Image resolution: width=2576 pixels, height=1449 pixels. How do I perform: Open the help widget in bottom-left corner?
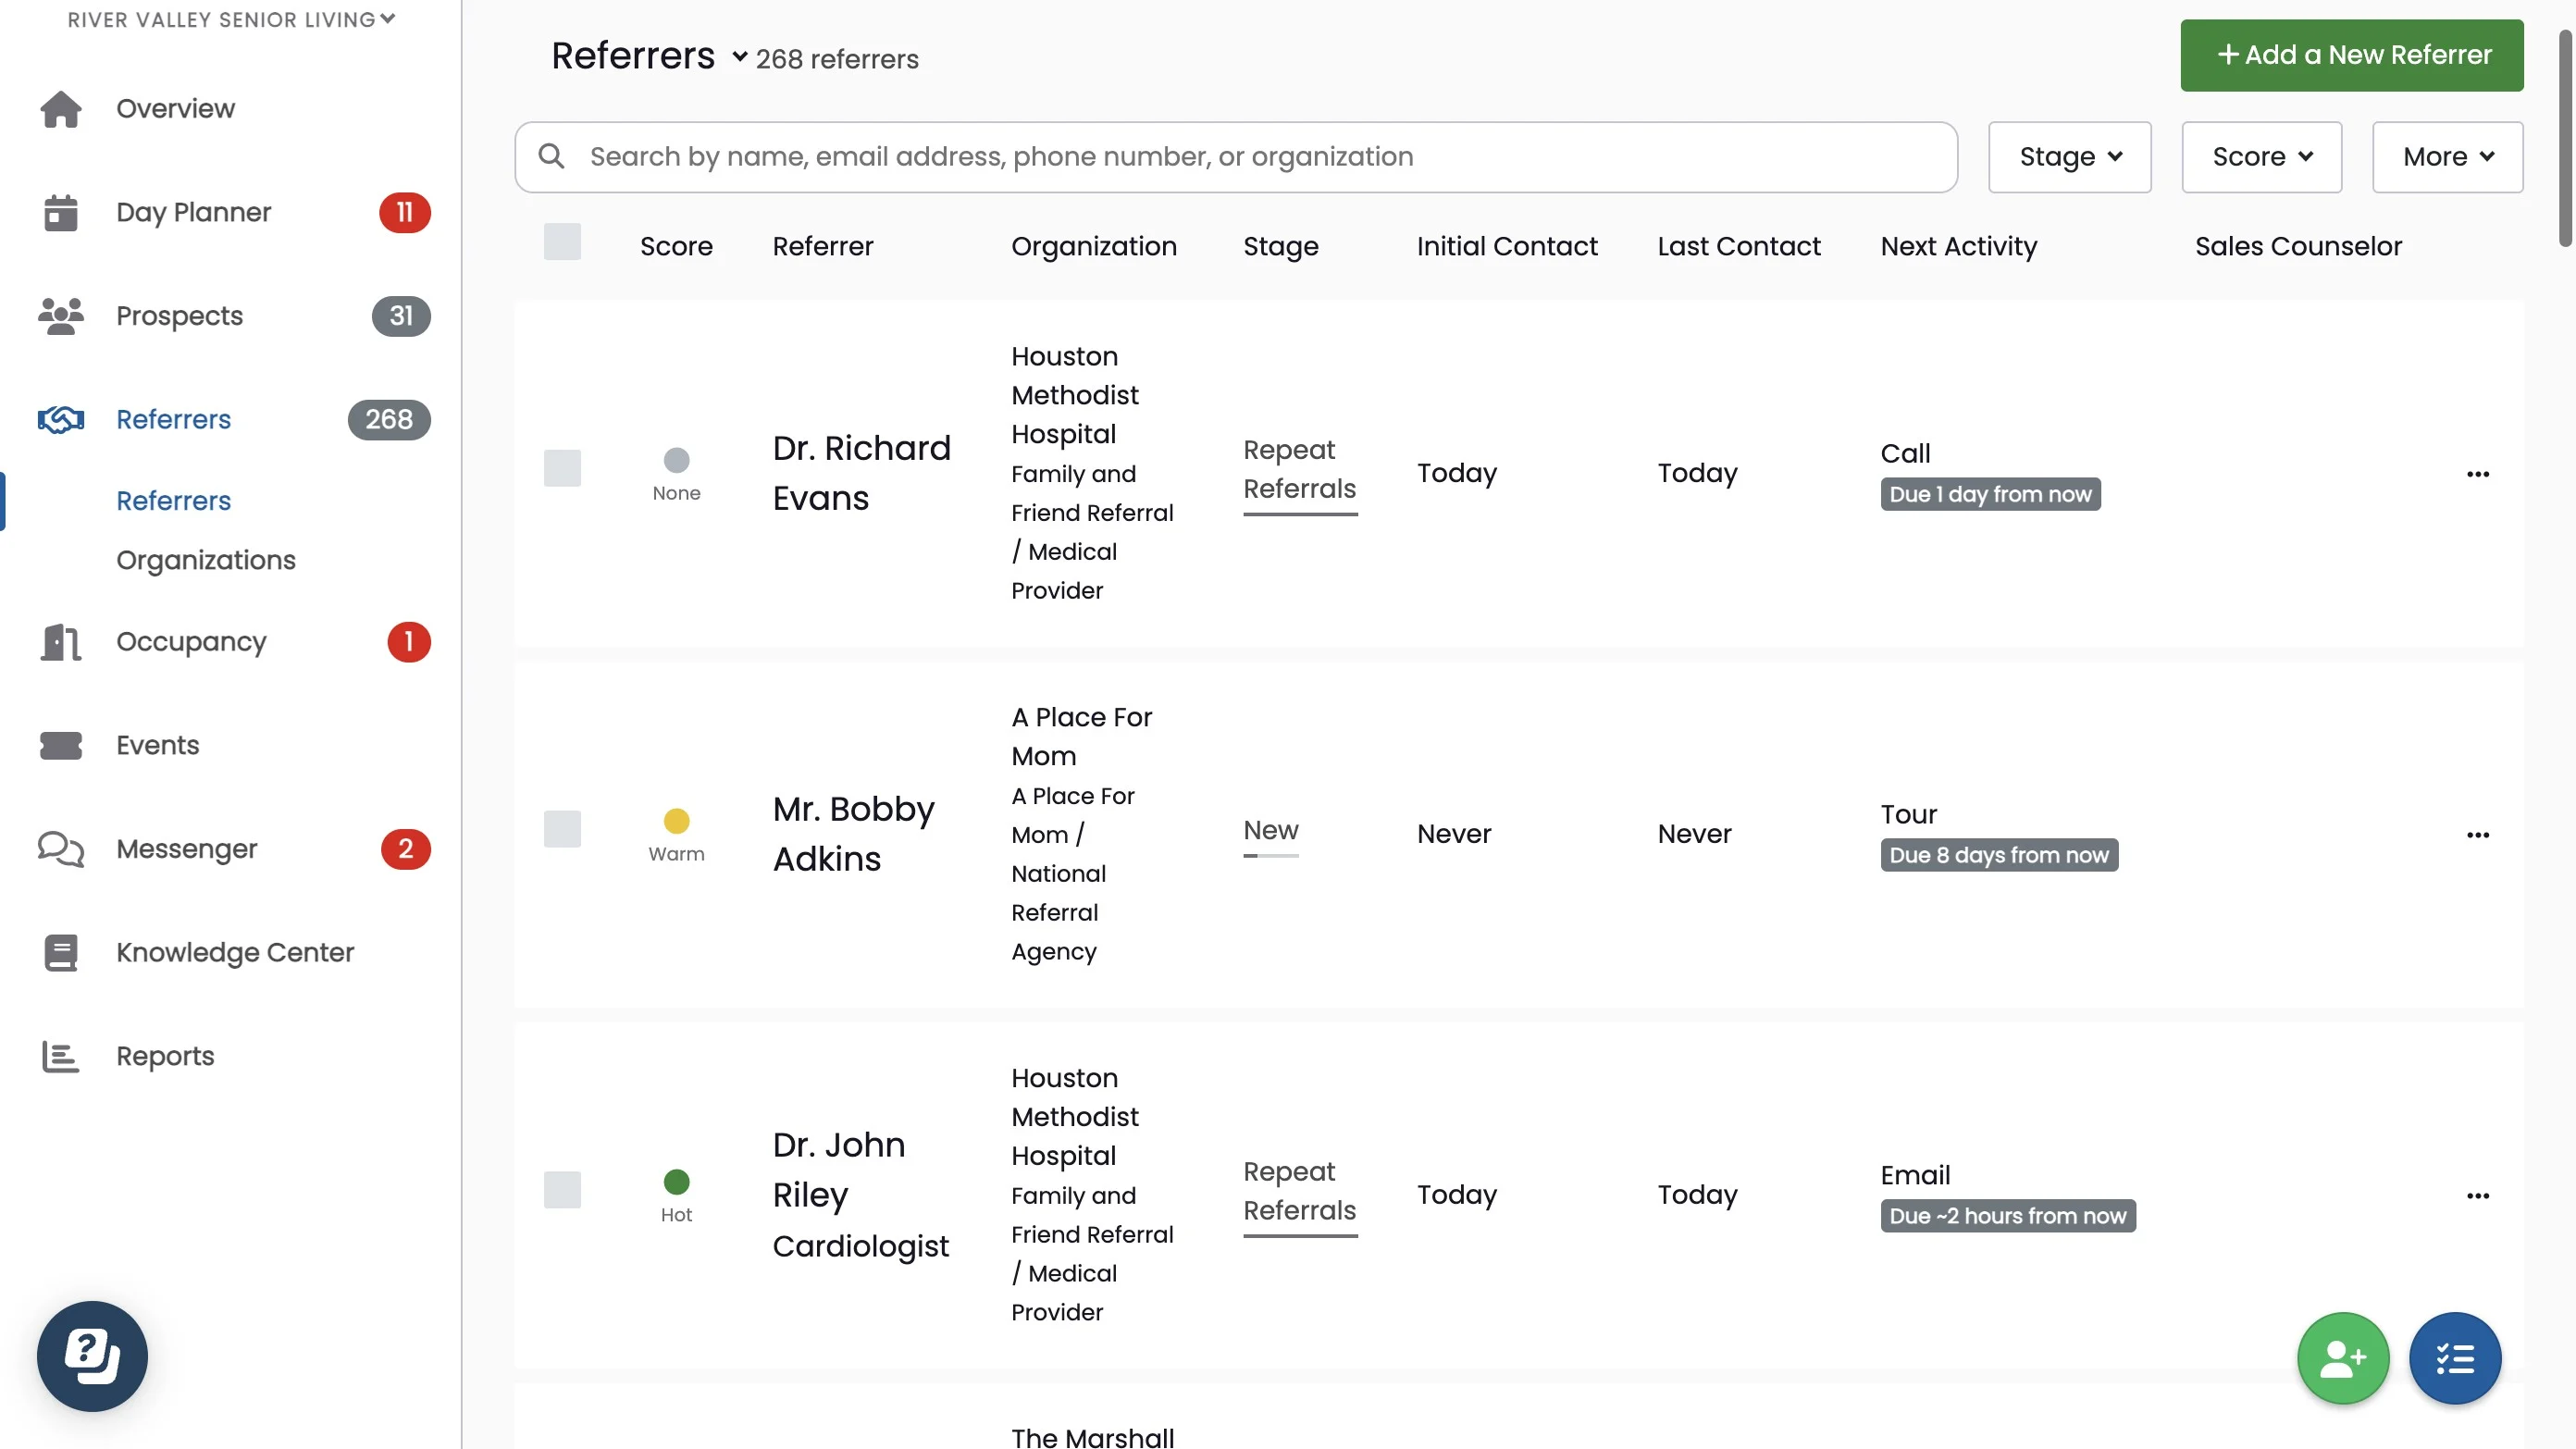[x=92, y=1356]
